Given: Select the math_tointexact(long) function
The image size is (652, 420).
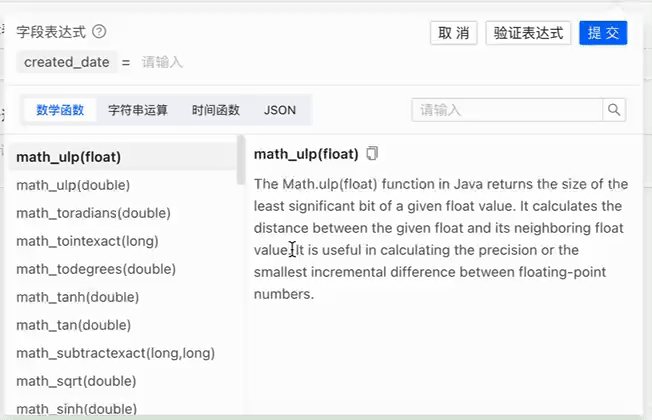Looking at the screenshot, I should tap(87, 241).
